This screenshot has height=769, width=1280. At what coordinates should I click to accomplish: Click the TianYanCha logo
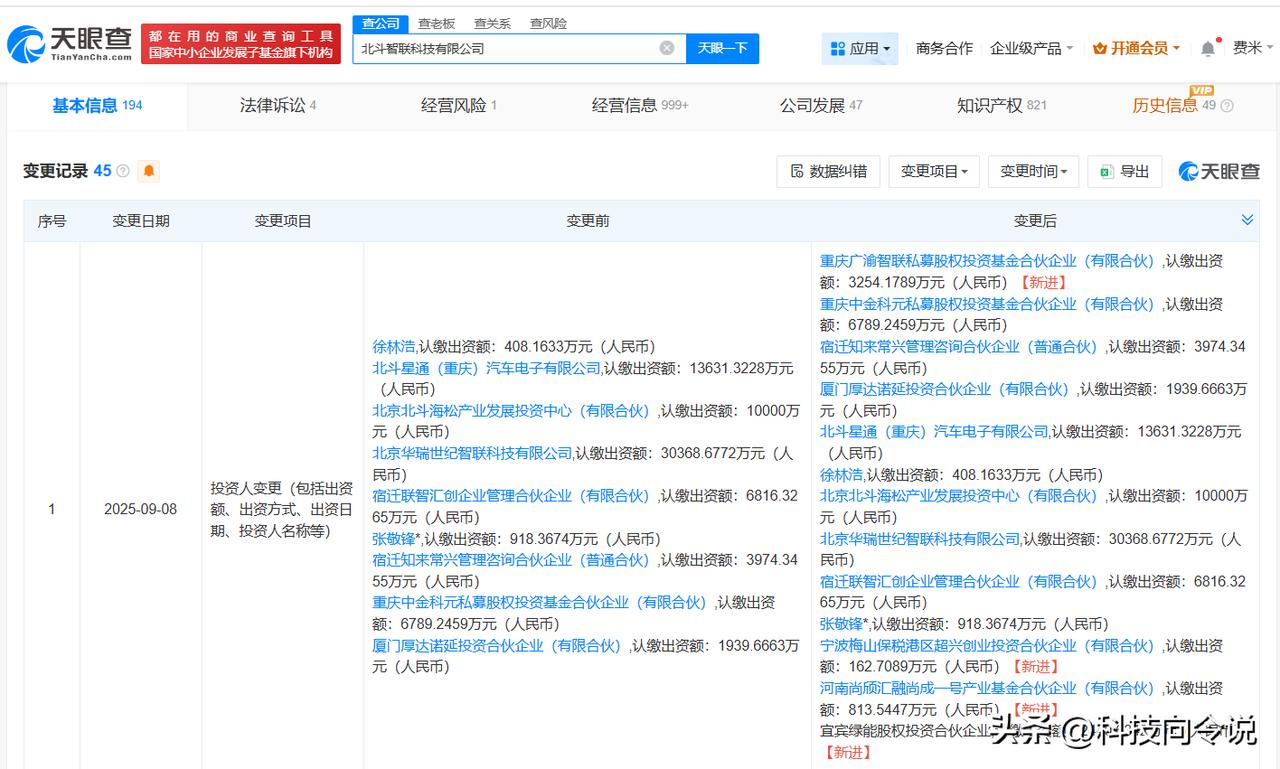click(x=70, y=43)
